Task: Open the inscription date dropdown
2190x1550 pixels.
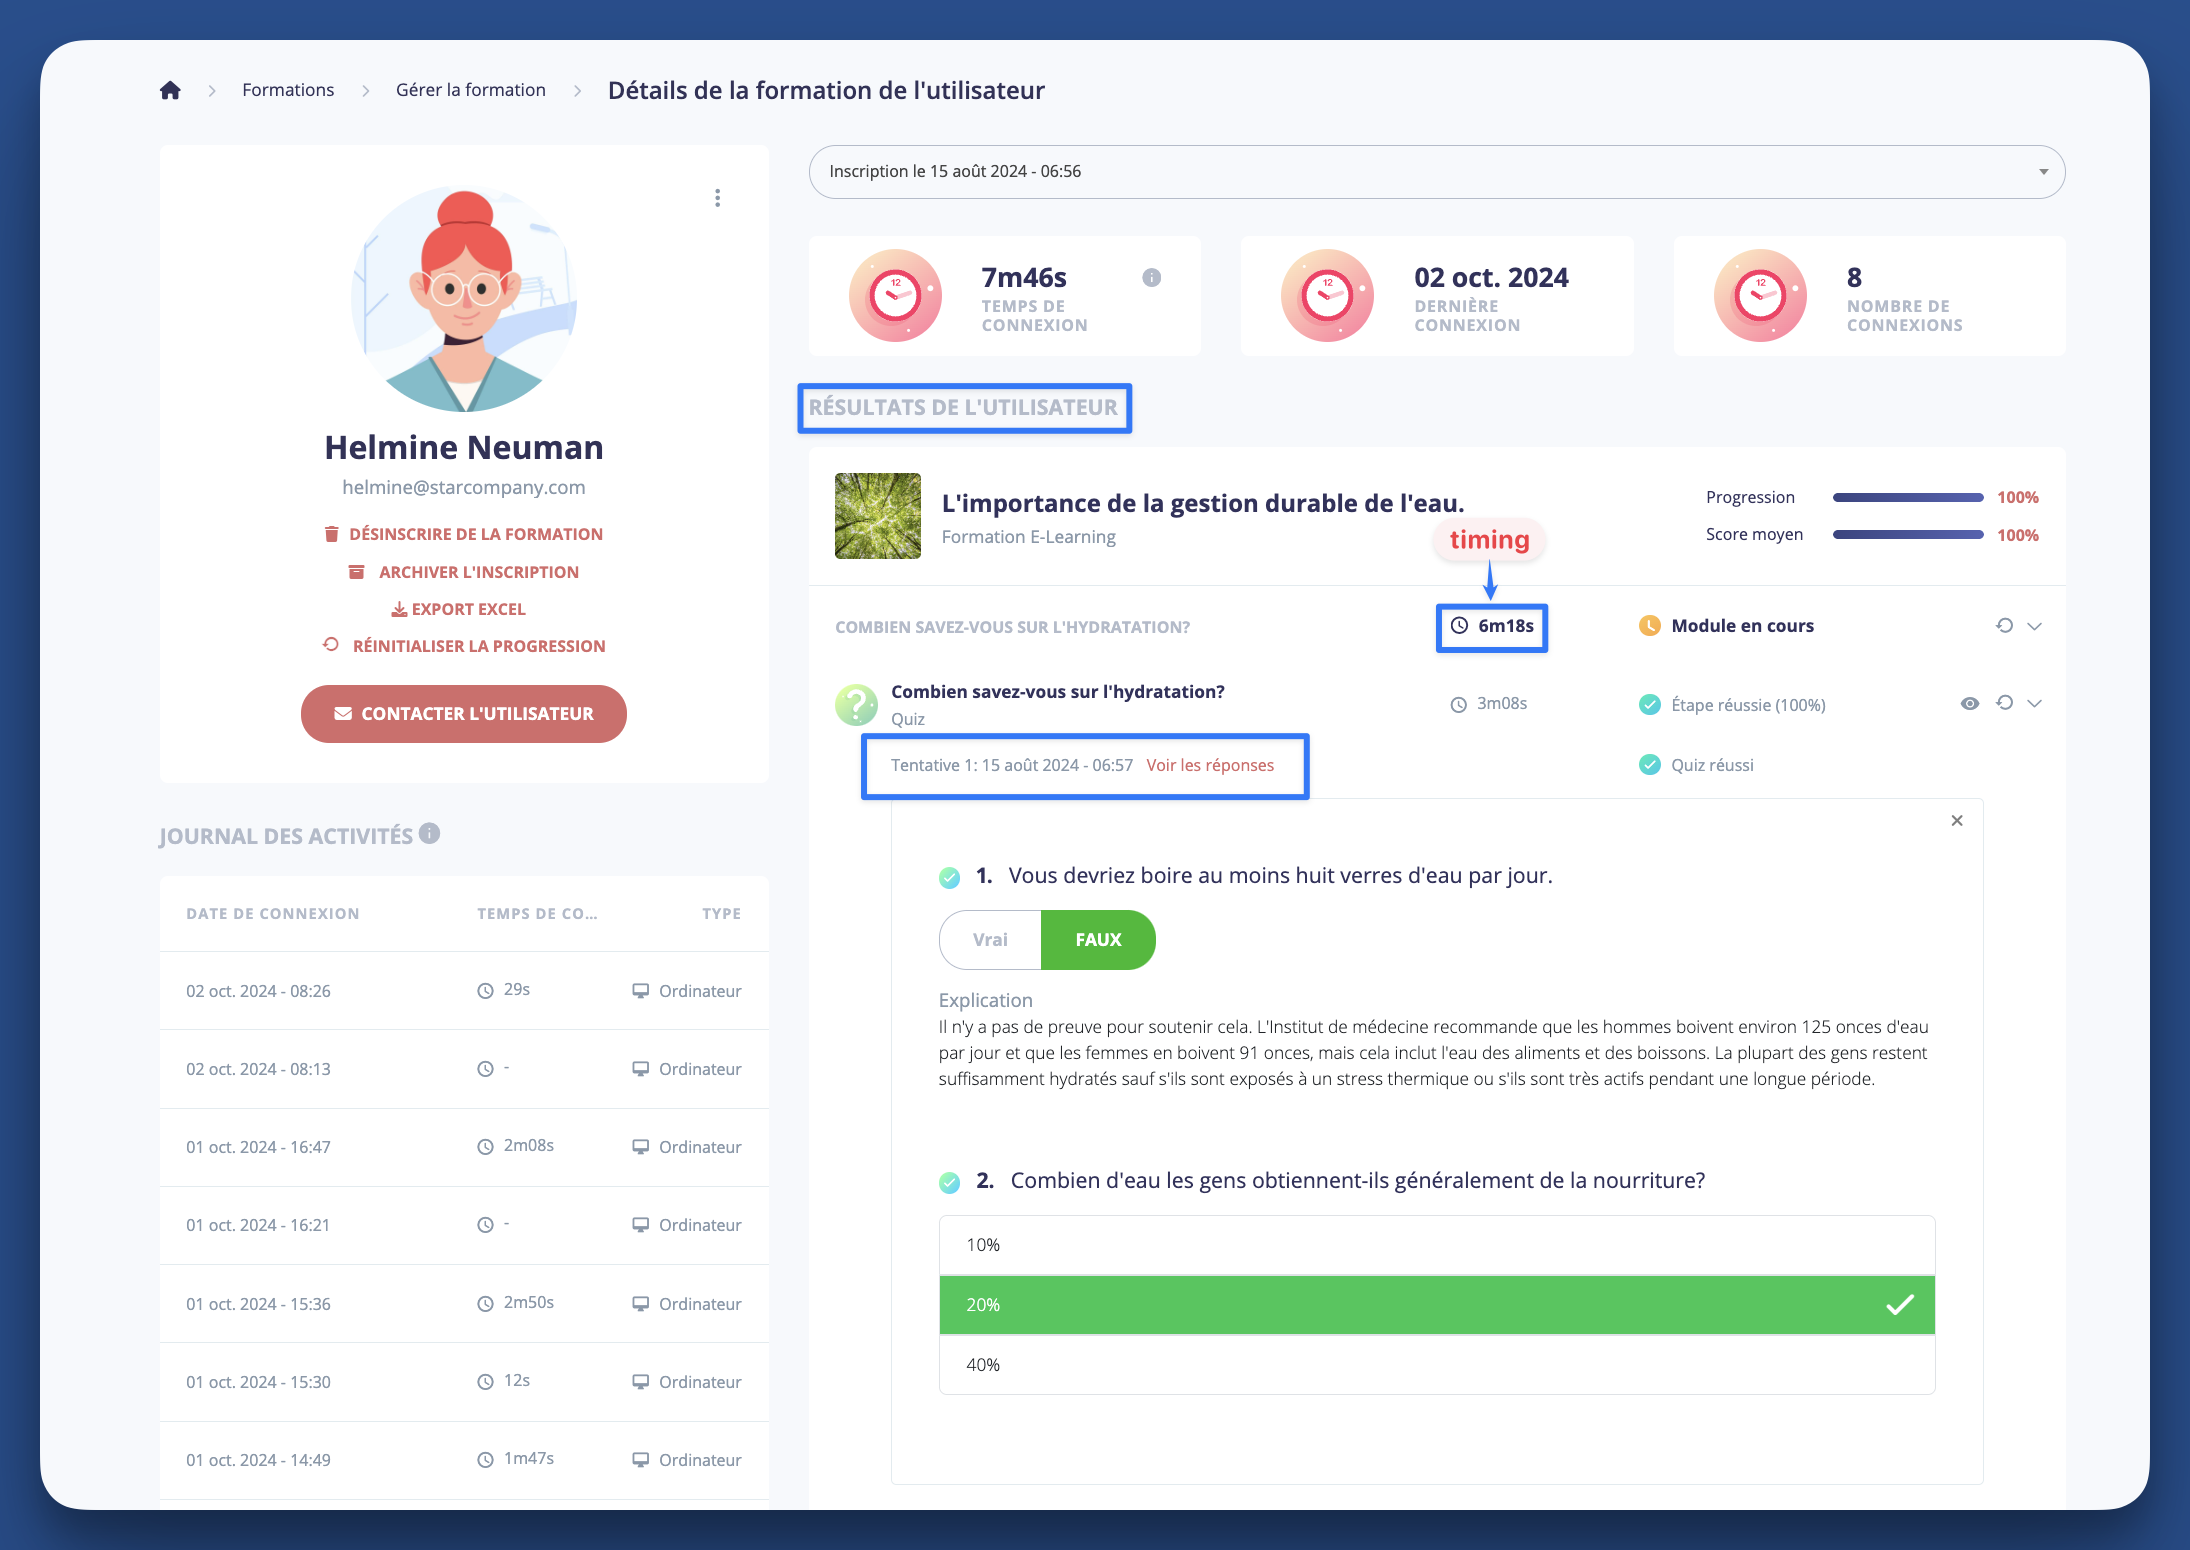Action: [x=2044, y=171]
